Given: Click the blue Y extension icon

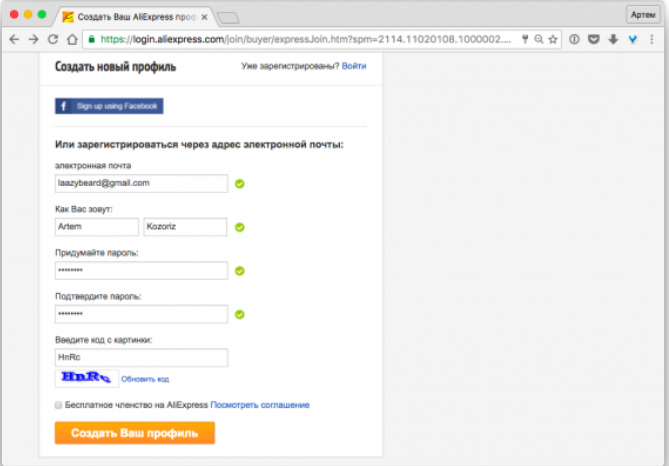Looking at the screenshot, I should (633, 39).
